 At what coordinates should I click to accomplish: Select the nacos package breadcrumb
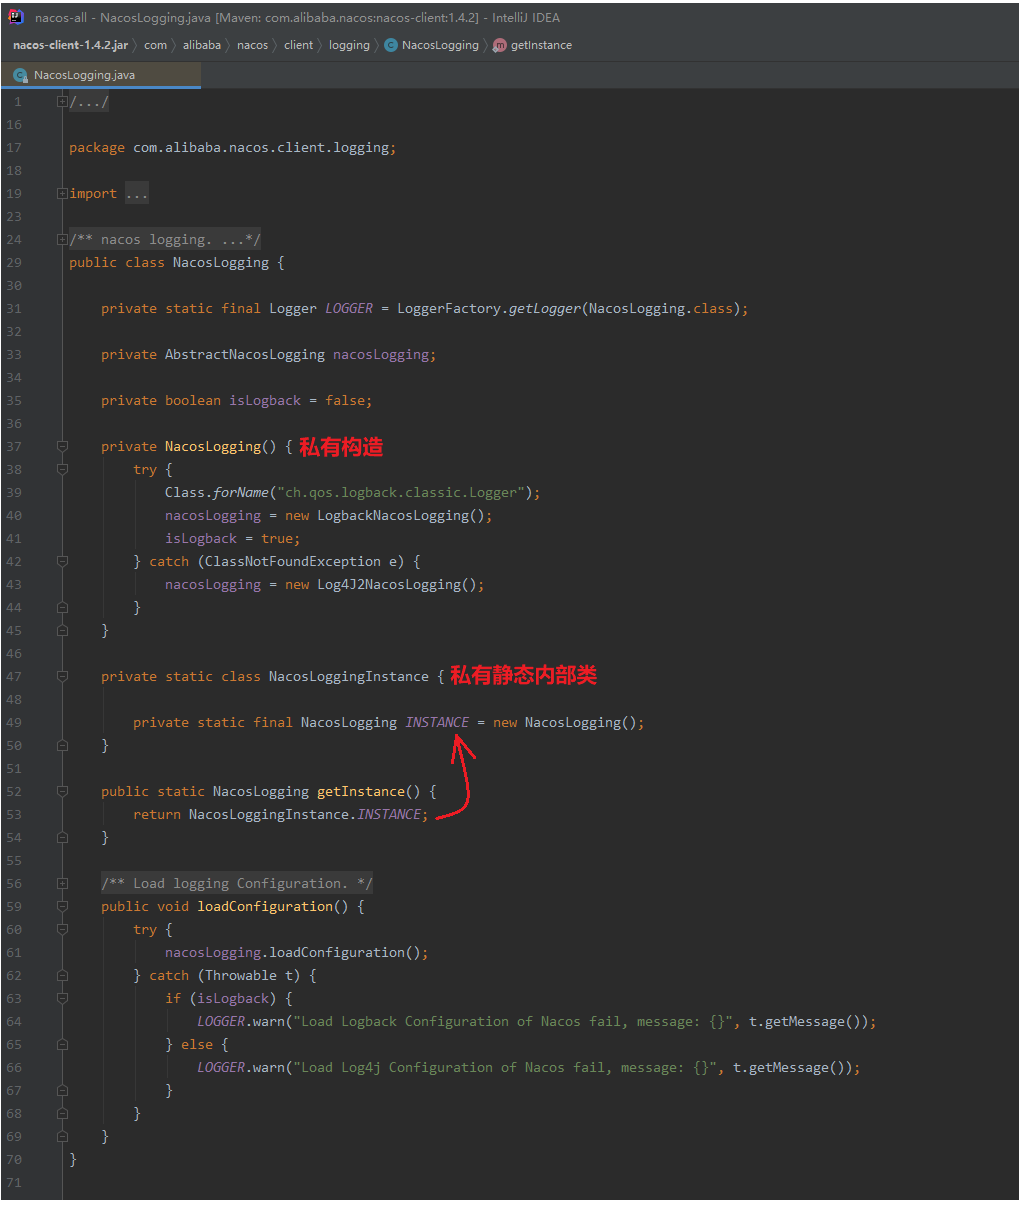[x=252, y=45]
